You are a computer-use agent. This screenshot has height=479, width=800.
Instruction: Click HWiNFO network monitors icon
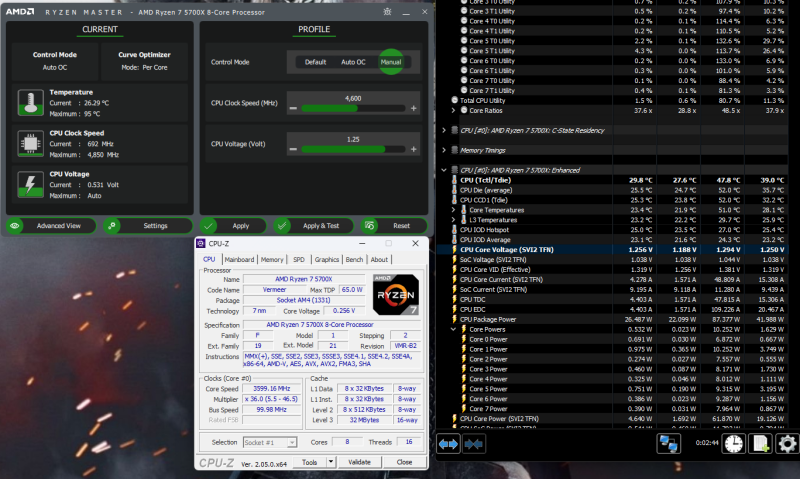[x=668, y=444]
